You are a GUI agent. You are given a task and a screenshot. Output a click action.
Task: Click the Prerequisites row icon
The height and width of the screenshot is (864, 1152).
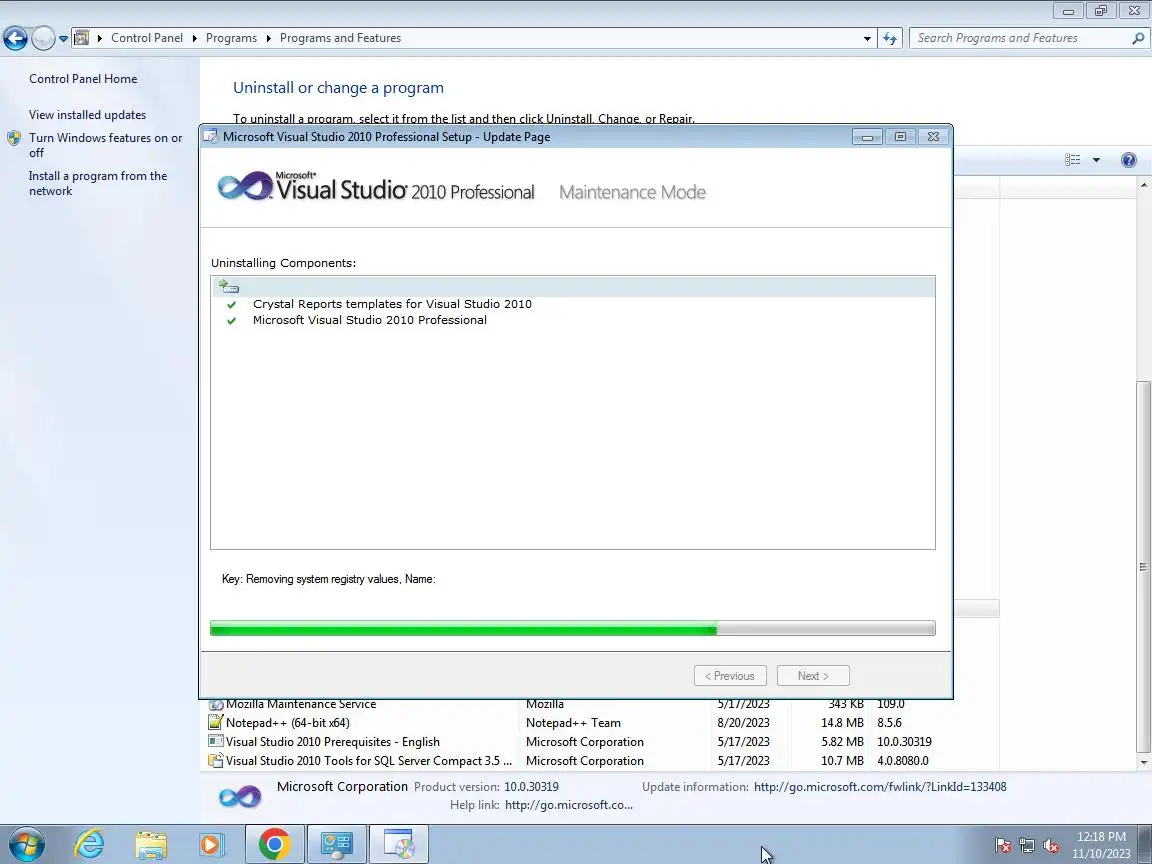(x=215, y=742)
